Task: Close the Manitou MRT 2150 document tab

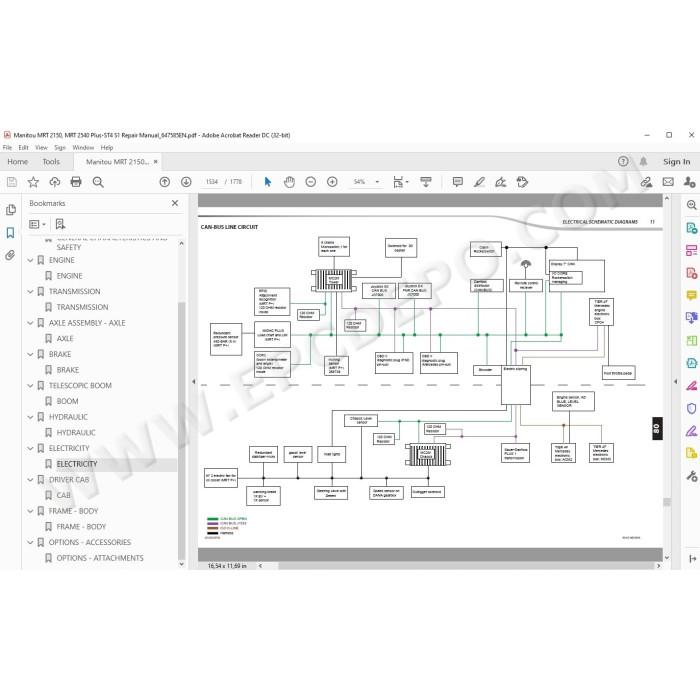Action: point(155,162)
